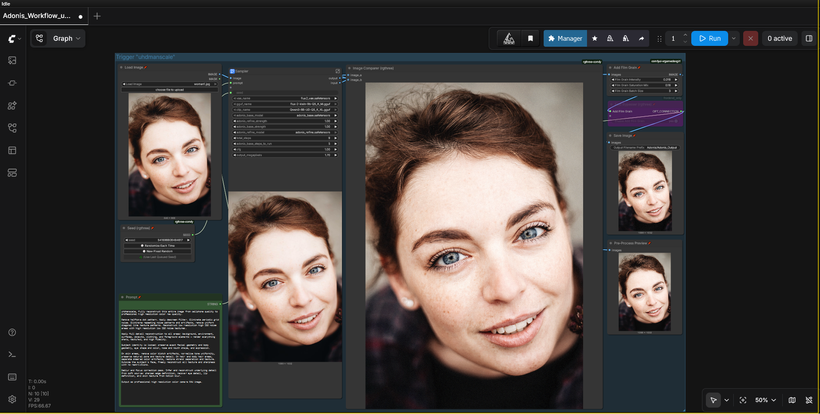820x414 pixels.
Task: Open the keyboard shortcuts icon
Action: (x=12, y=377)
